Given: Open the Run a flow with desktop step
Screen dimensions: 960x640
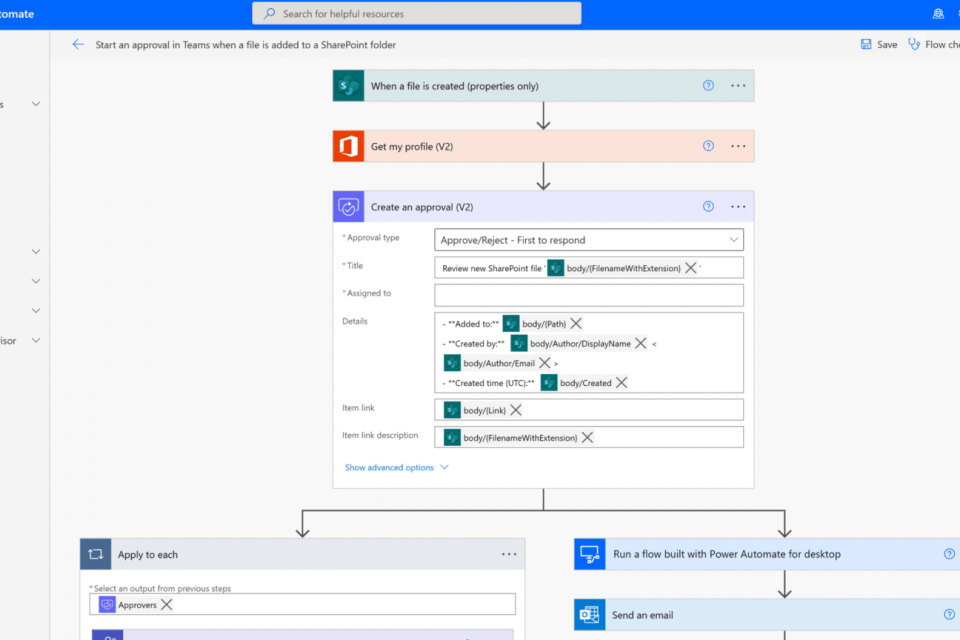Looking at the screenshot, I should [x=726, y=554].
